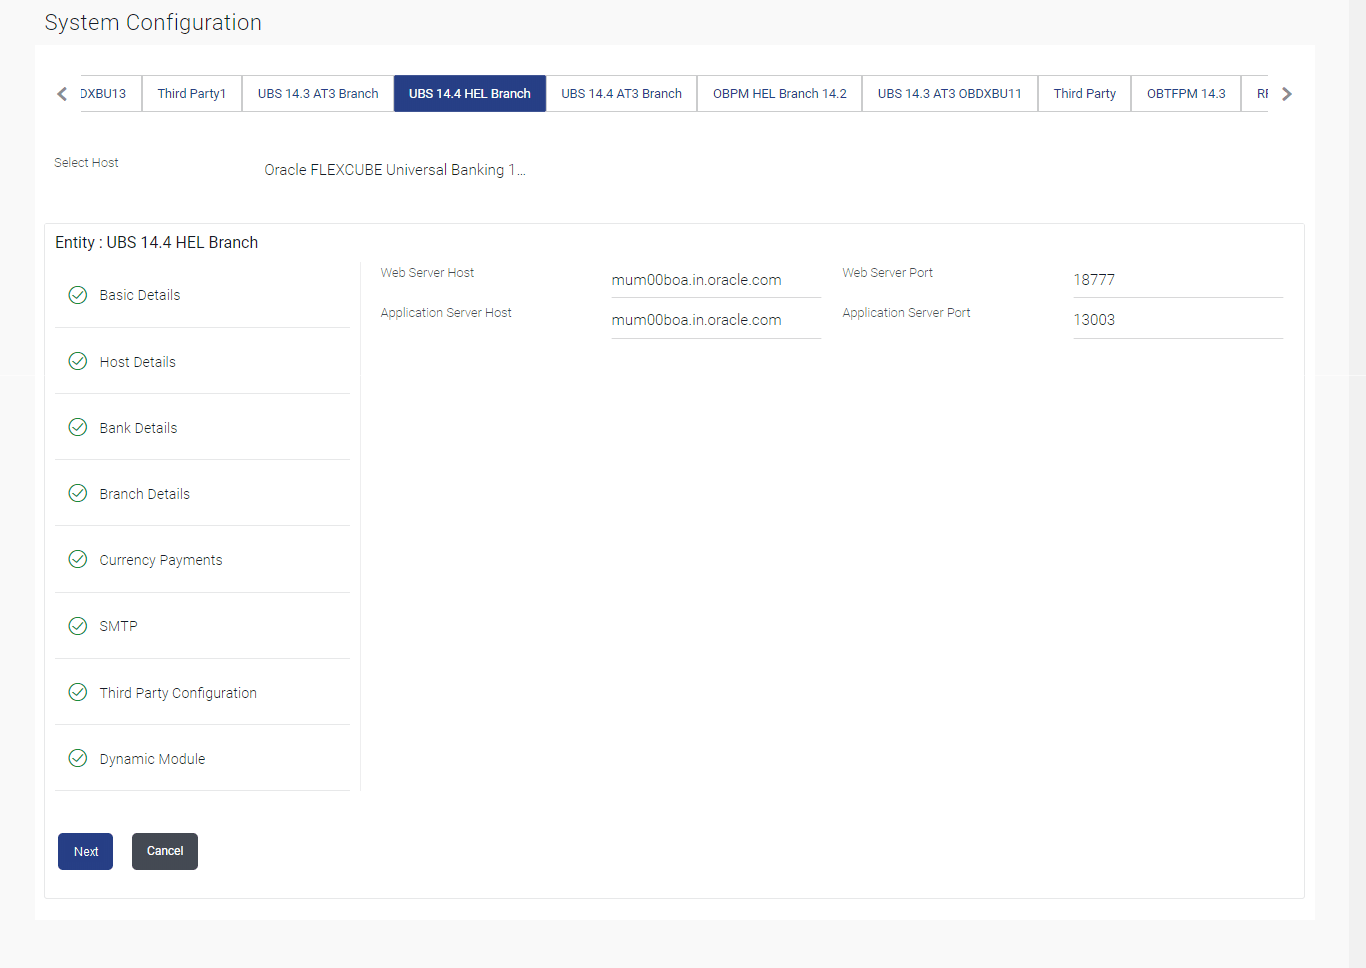Click the Oracle FLEXCUBE Universal Banking host value
The width and height of the screenshot is (1366, 968).
pyautogui.click(x=395, y=170)
